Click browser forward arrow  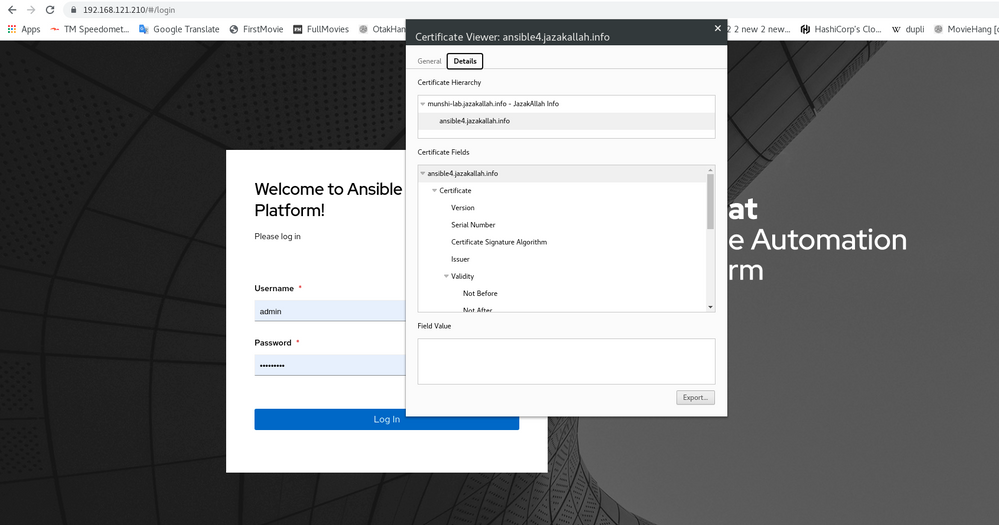pyautogui.click(x=31, y=10)
